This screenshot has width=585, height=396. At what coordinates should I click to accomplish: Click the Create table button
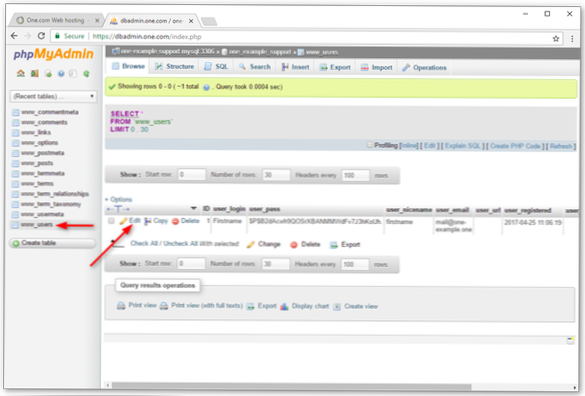click(x=53, y=243)
